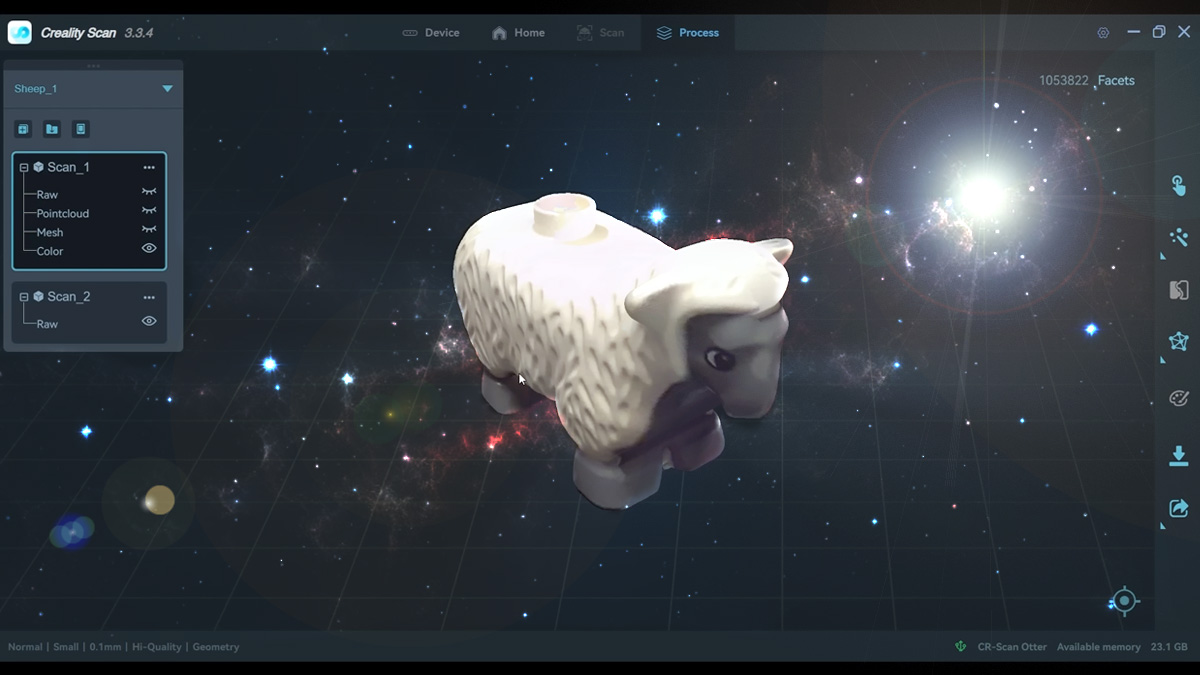1200x675 pixels.
Task: Click the first add-scan icon under Sheep_1
Action: (x=24, y=129)
